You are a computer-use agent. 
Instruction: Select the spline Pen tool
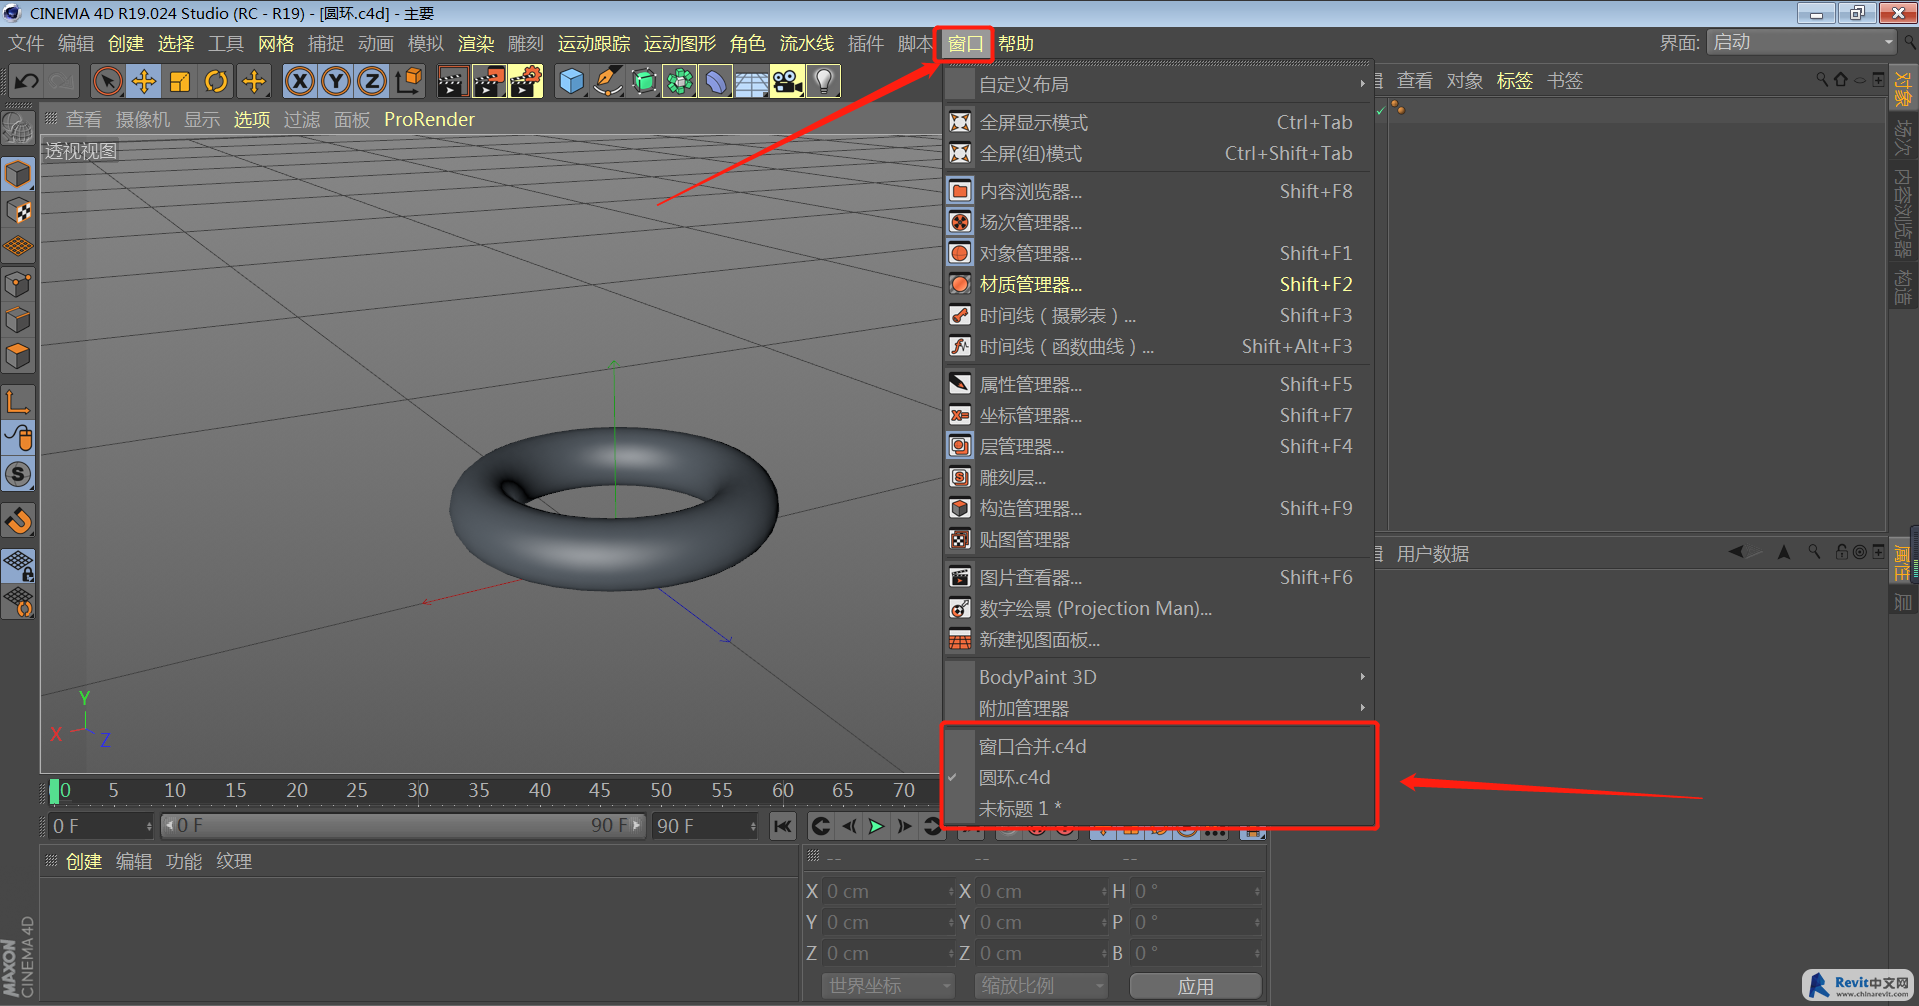(608, 81)
